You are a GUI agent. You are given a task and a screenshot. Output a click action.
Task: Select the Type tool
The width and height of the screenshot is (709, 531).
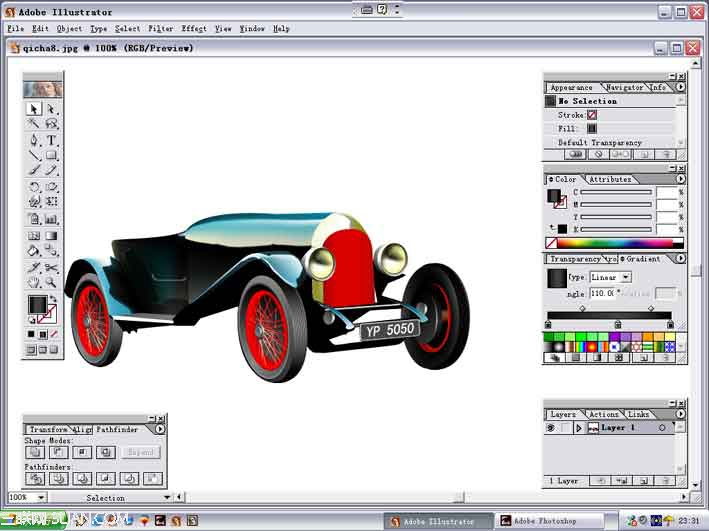[51, 140]
